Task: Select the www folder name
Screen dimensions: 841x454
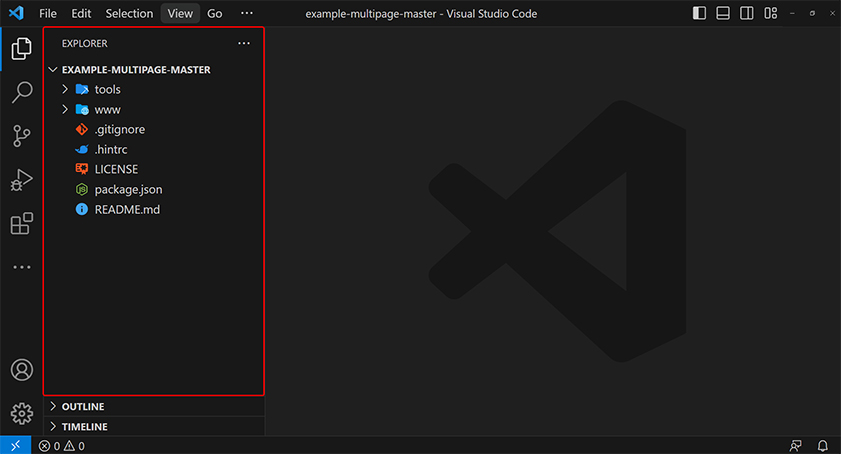Action: pyautogui.click(x=108, y=109)
